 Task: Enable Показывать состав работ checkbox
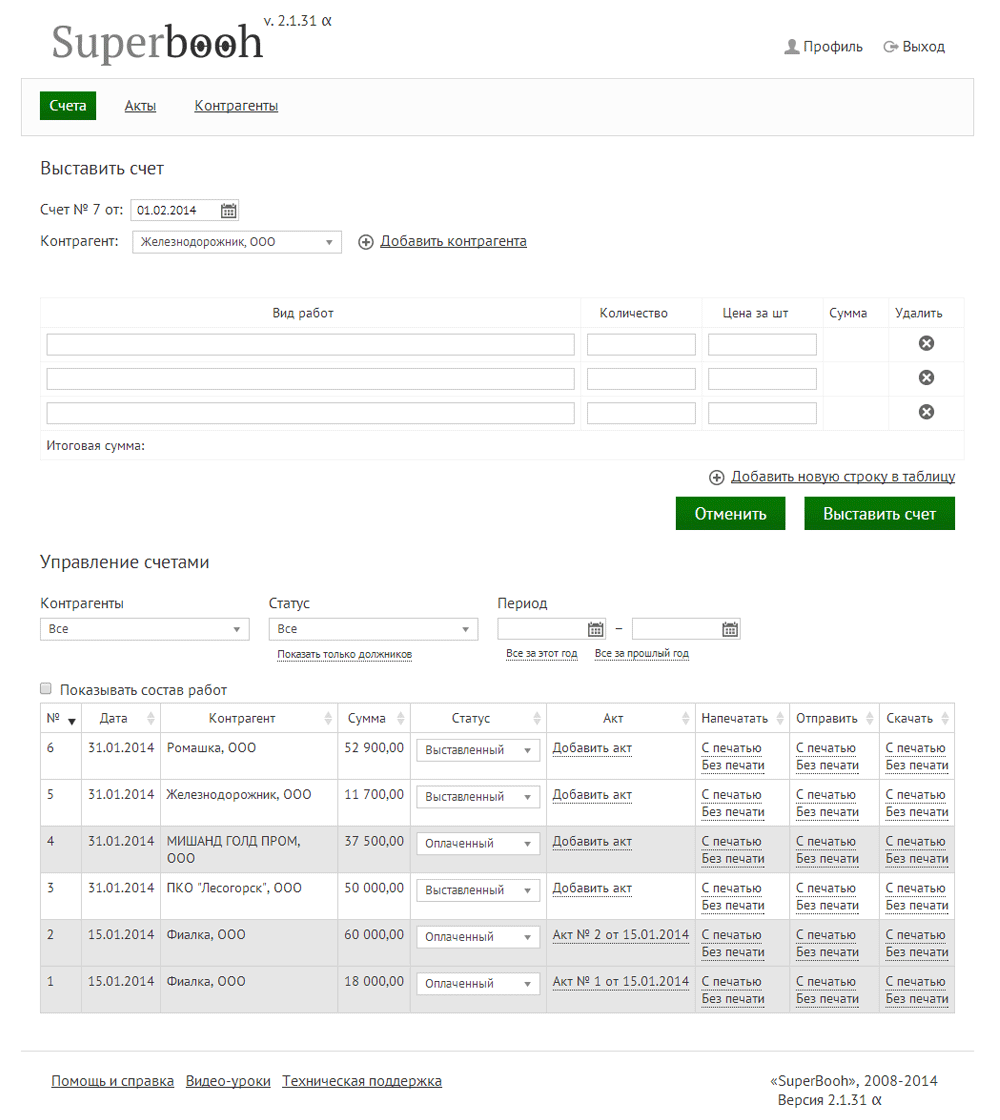(x=46, y=689)
